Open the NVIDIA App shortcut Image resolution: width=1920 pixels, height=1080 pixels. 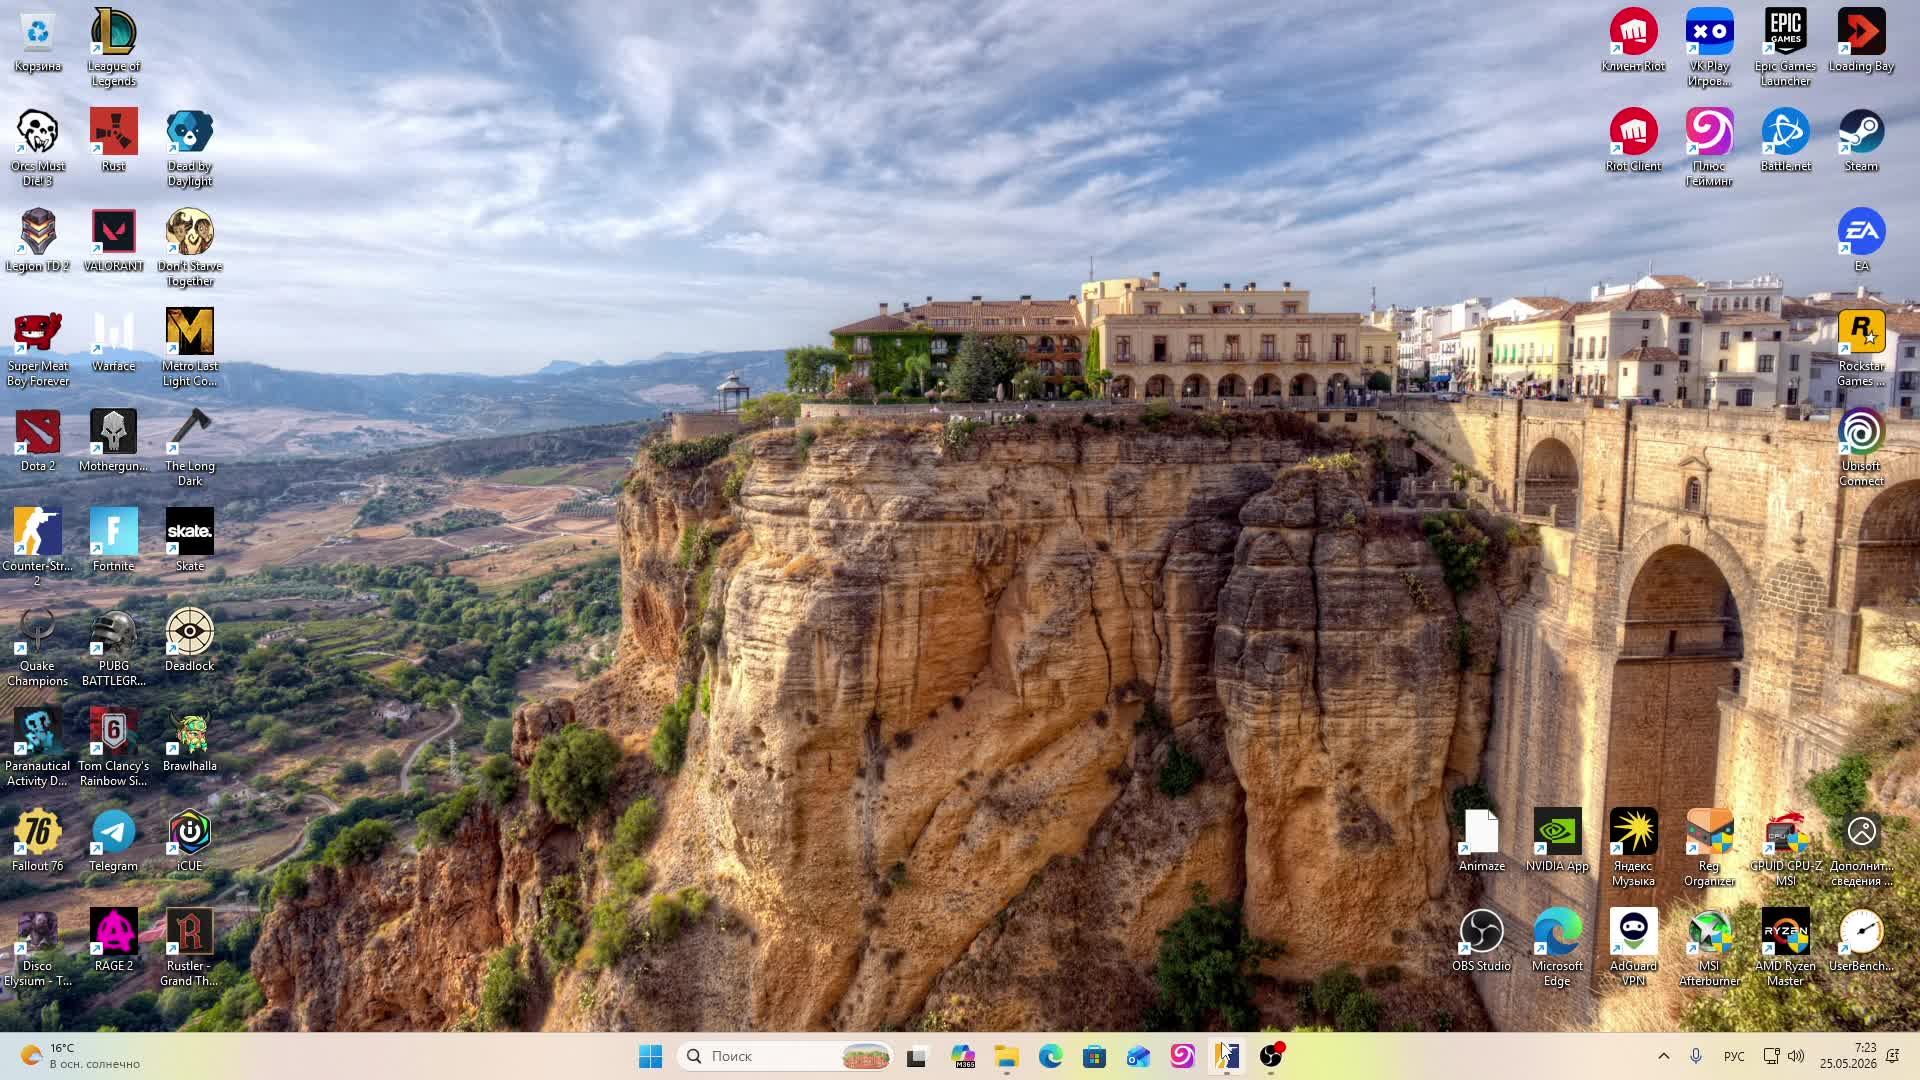1558,841
